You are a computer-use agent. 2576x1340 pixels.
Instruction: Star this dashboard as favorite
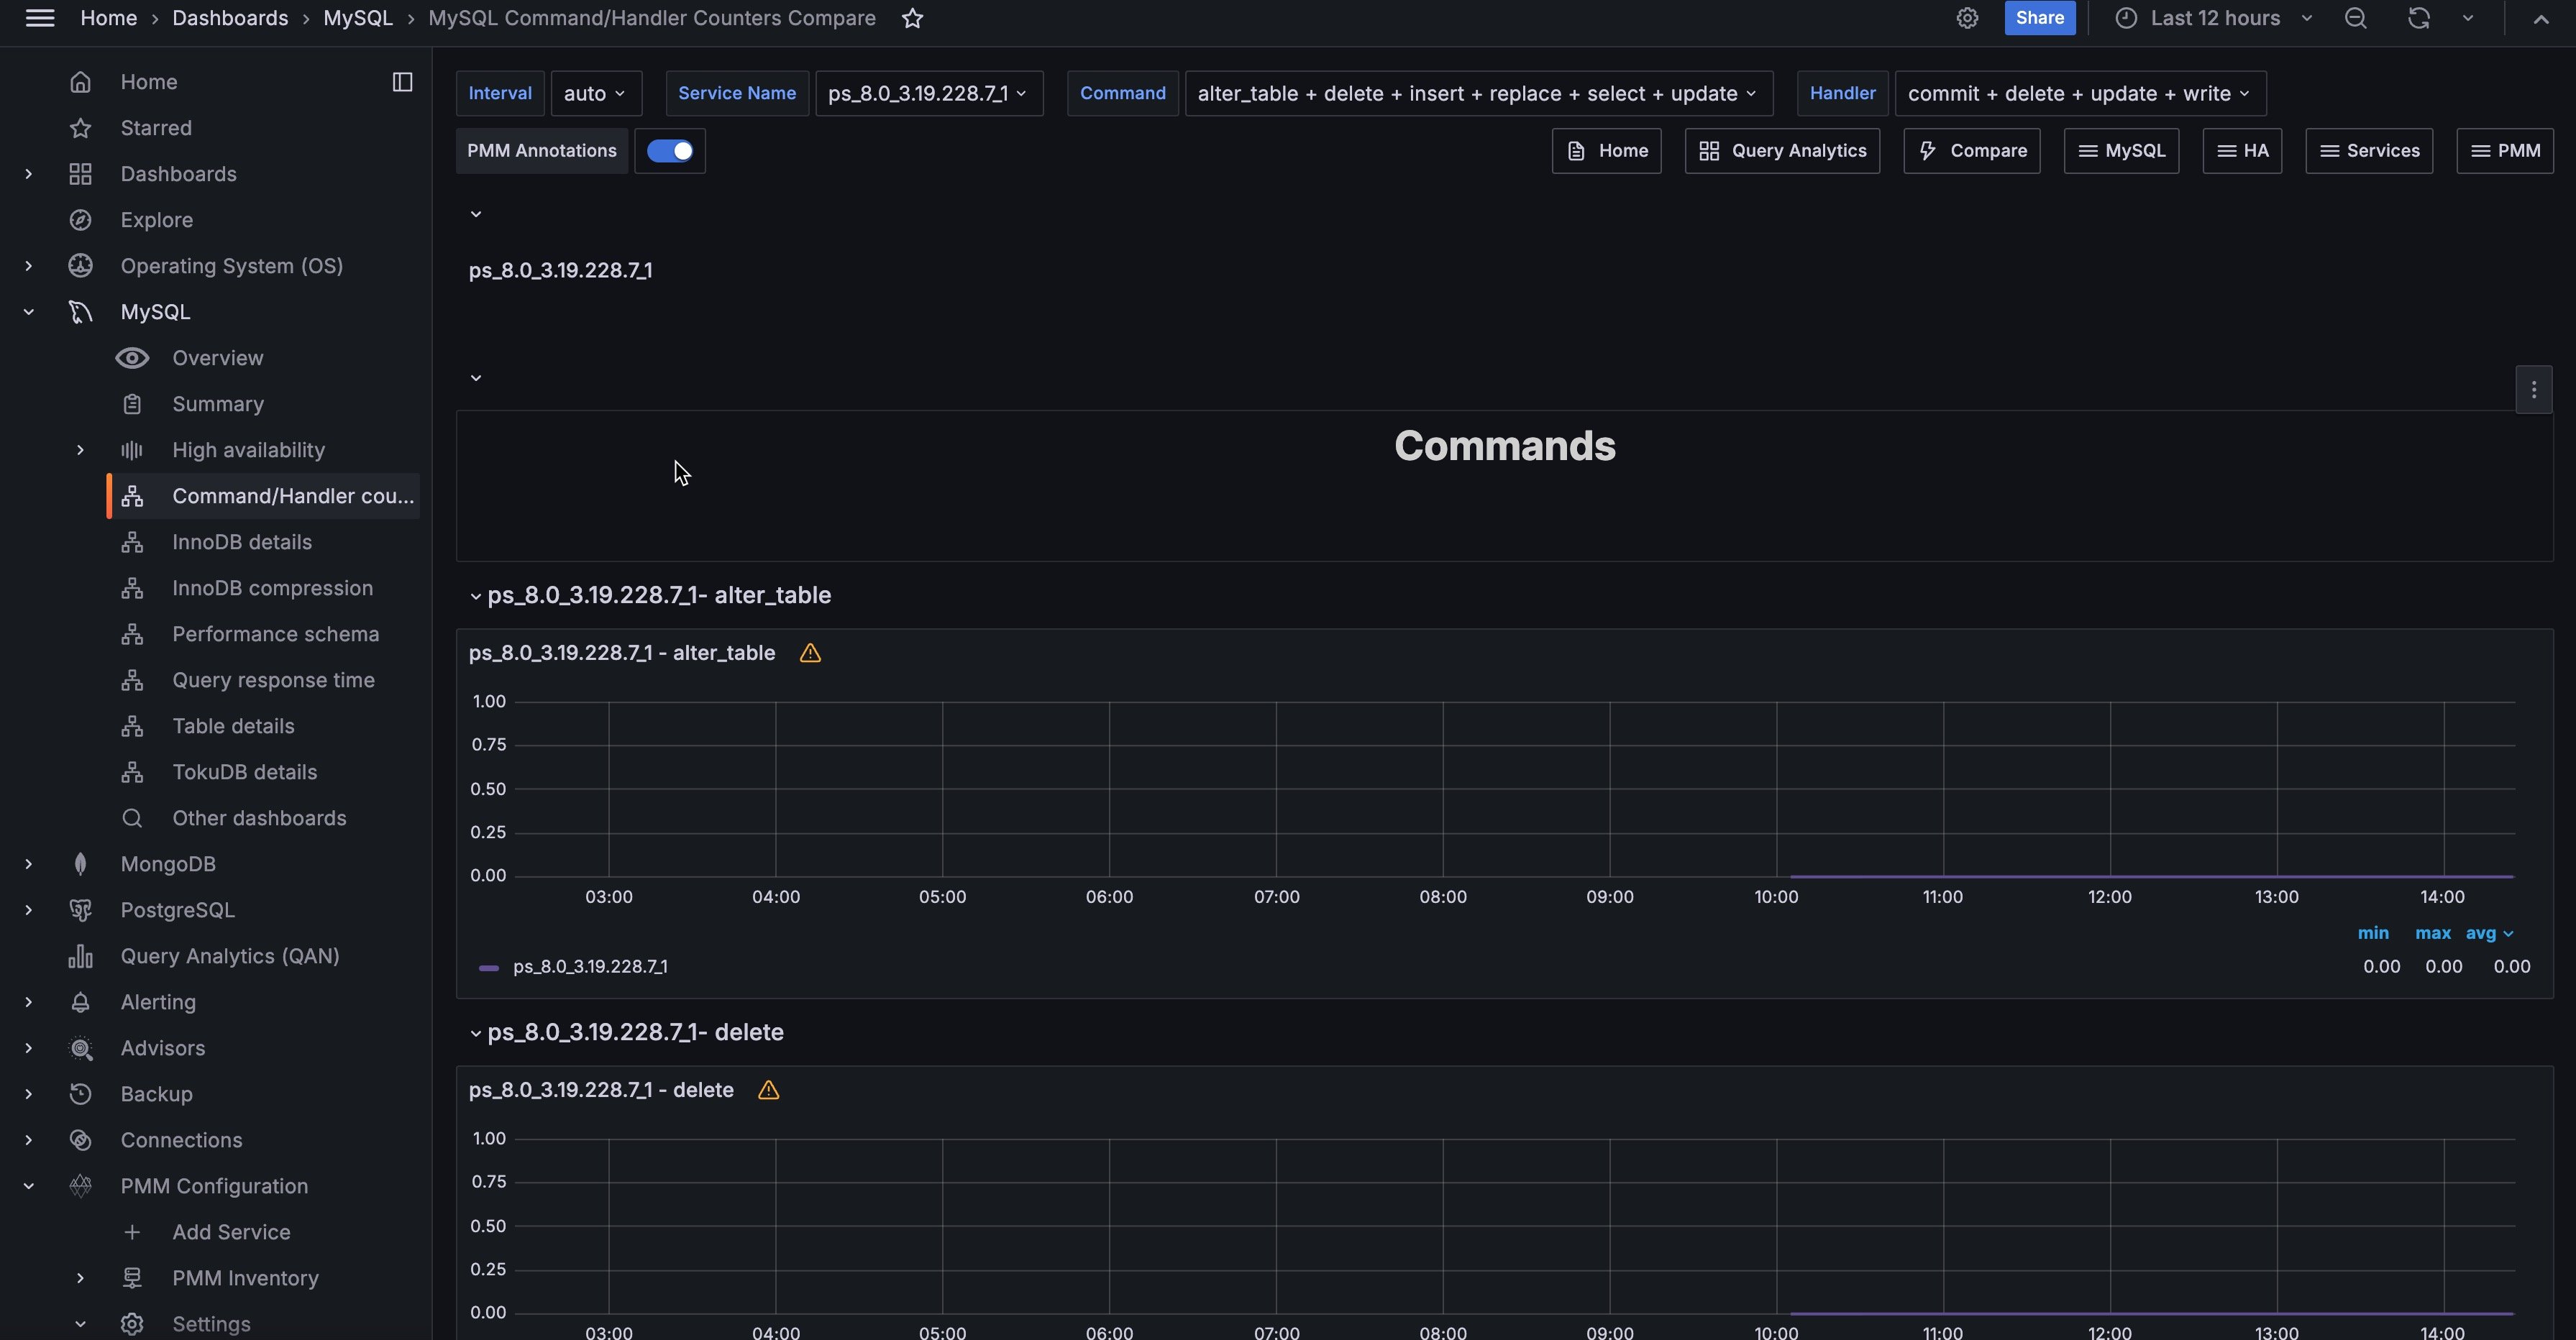912,18
